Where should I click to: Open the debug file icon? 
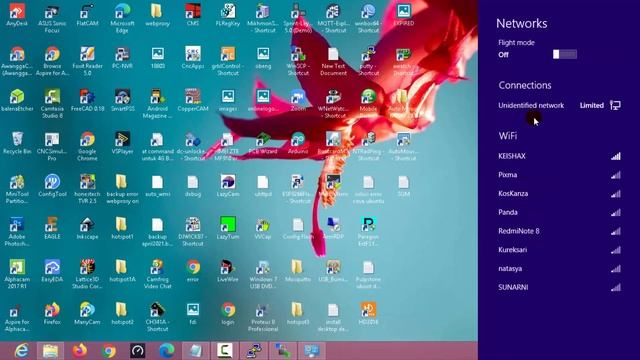pos(193,186)
